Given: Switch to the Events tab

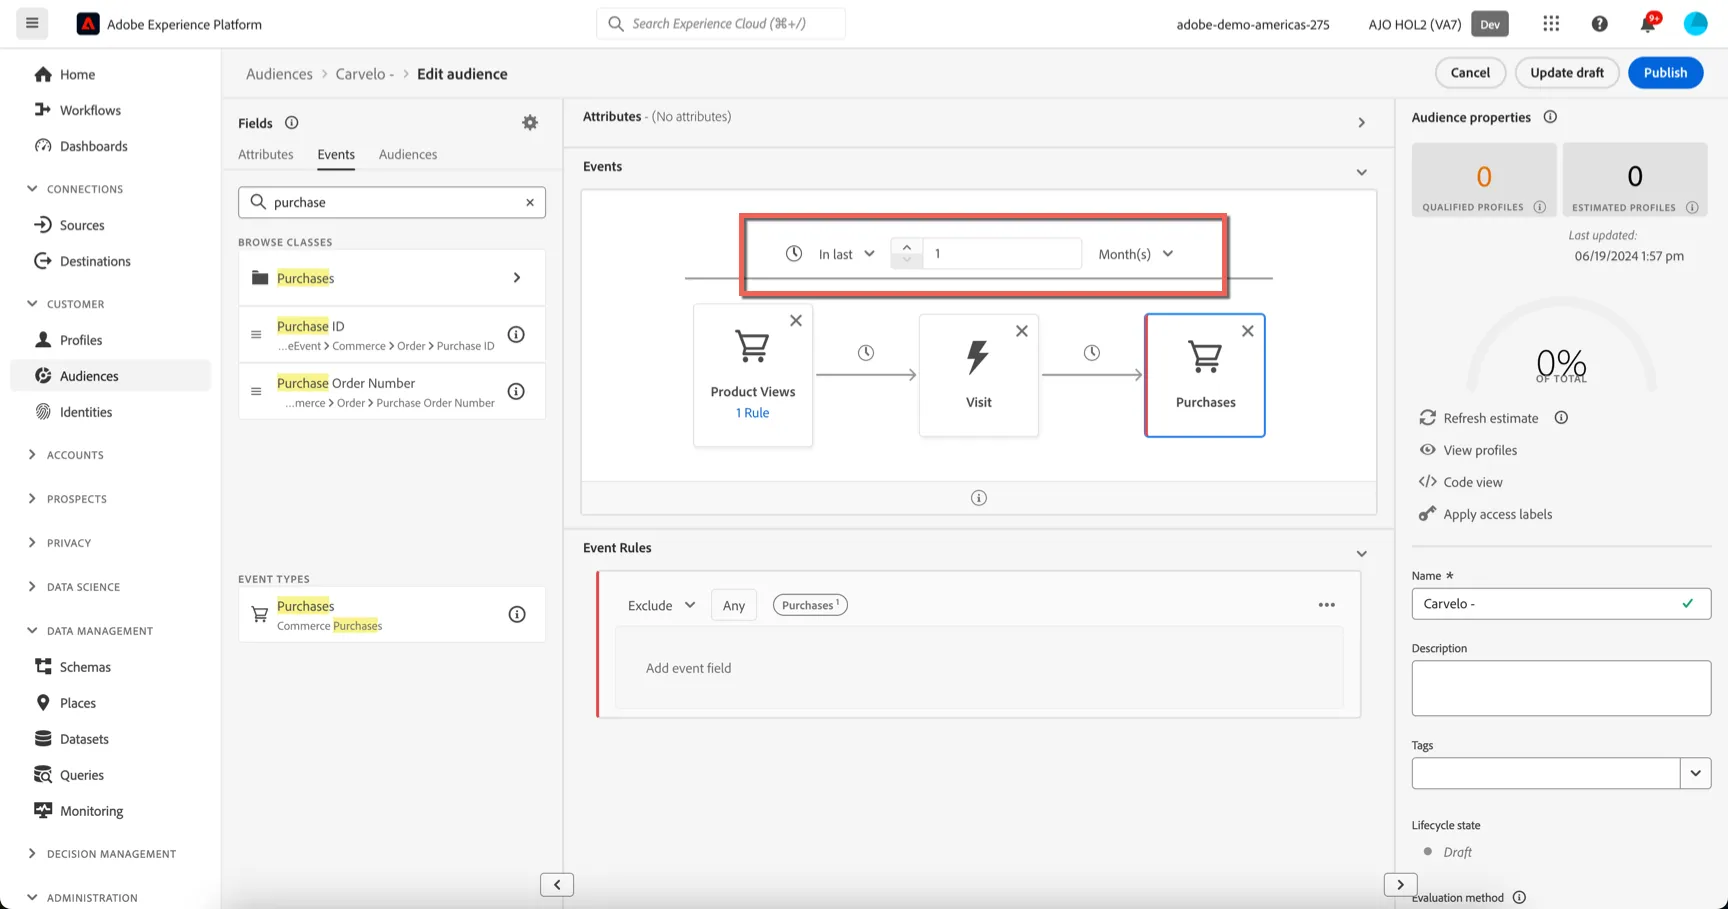Looking at the screenshot, I should point(336,155).
